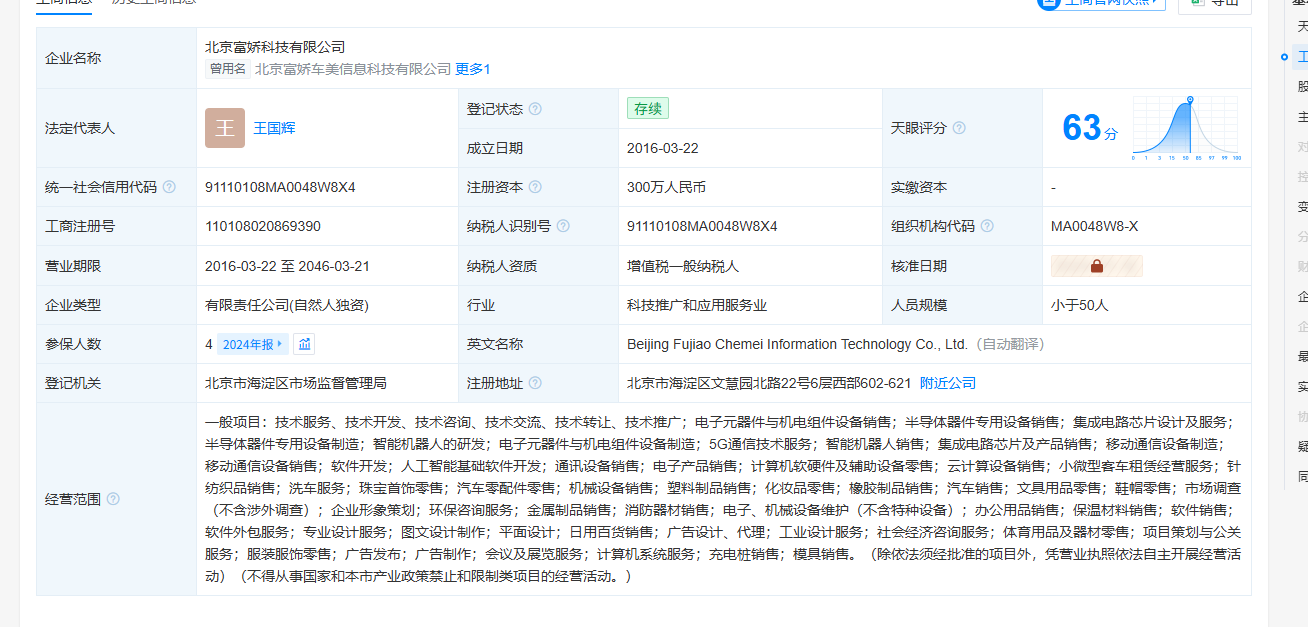This screenshot has height=627, width=1308.
Task: Click the question mark next to 天眼评分
Action: click(959, 128)
